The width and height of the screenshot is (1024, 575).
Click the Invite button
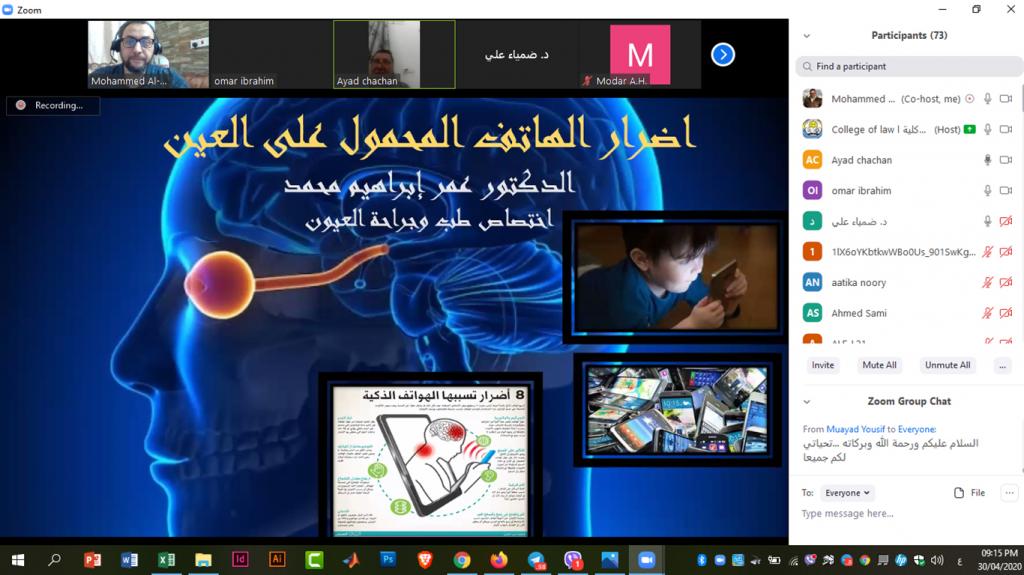coord(823,365)
